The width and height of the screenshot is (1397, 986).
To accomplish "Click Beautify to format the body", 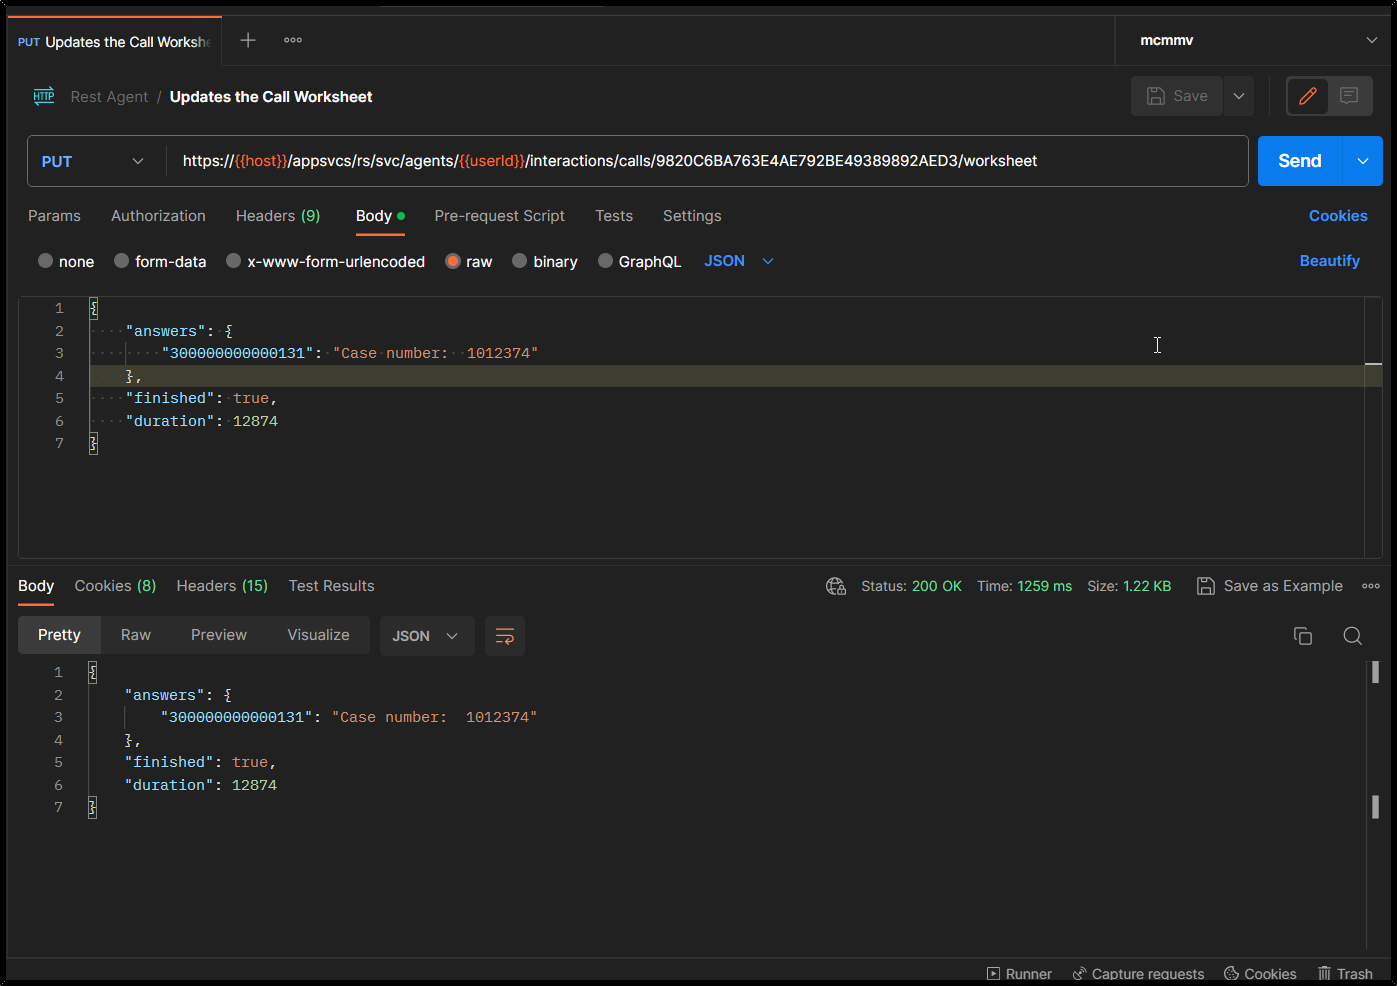I will 1329,261.
